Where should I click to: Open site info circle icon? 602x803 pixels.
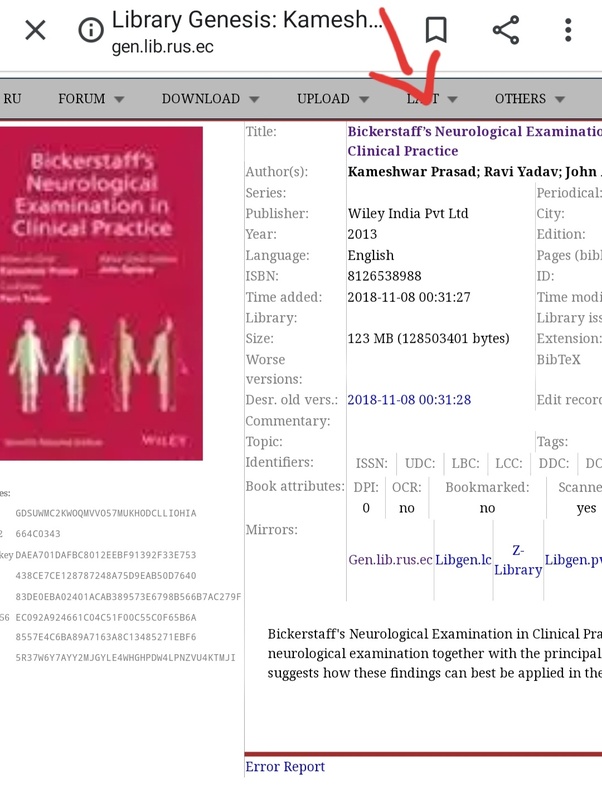(91, 30)
